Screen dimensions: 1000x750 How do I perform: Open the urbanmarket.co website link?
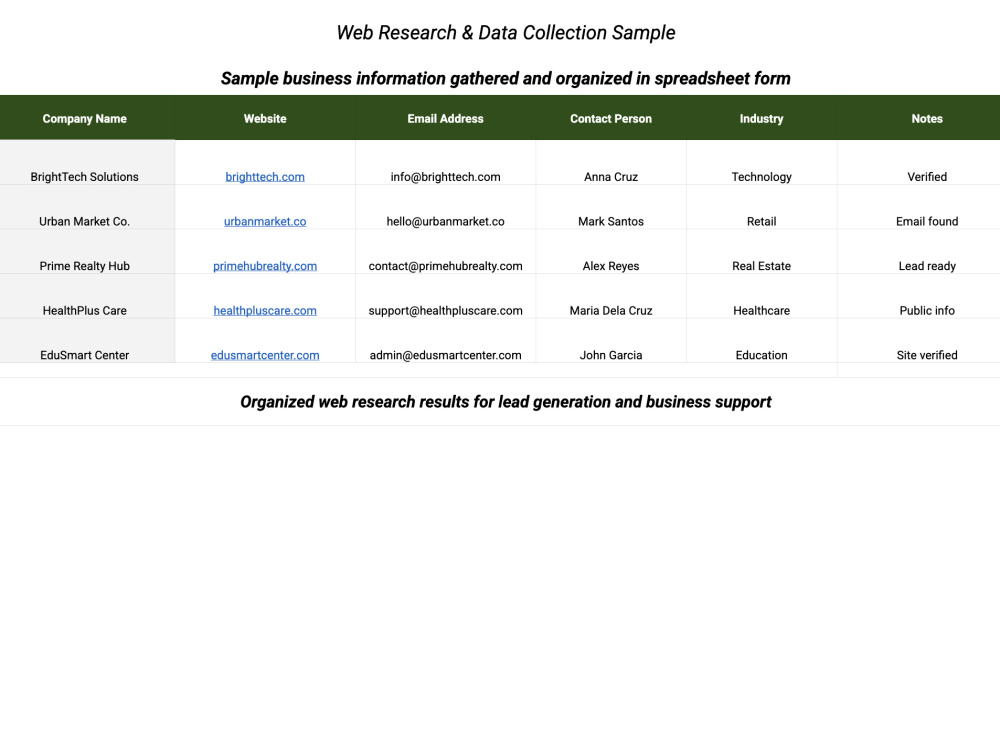click(265, 221)
